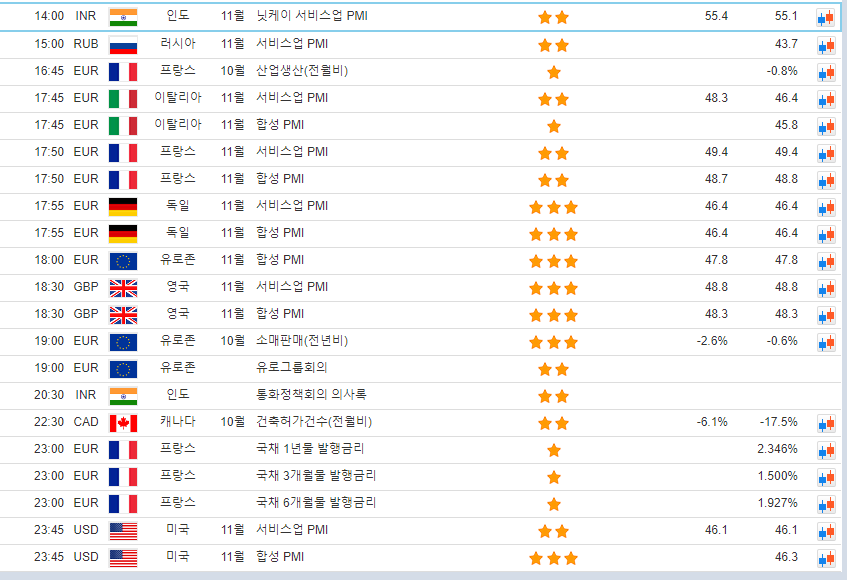Open chart icon for 영국 서비스업 PMI row
The width and height of the screenshot is (847, 580).
click(825, 288)
